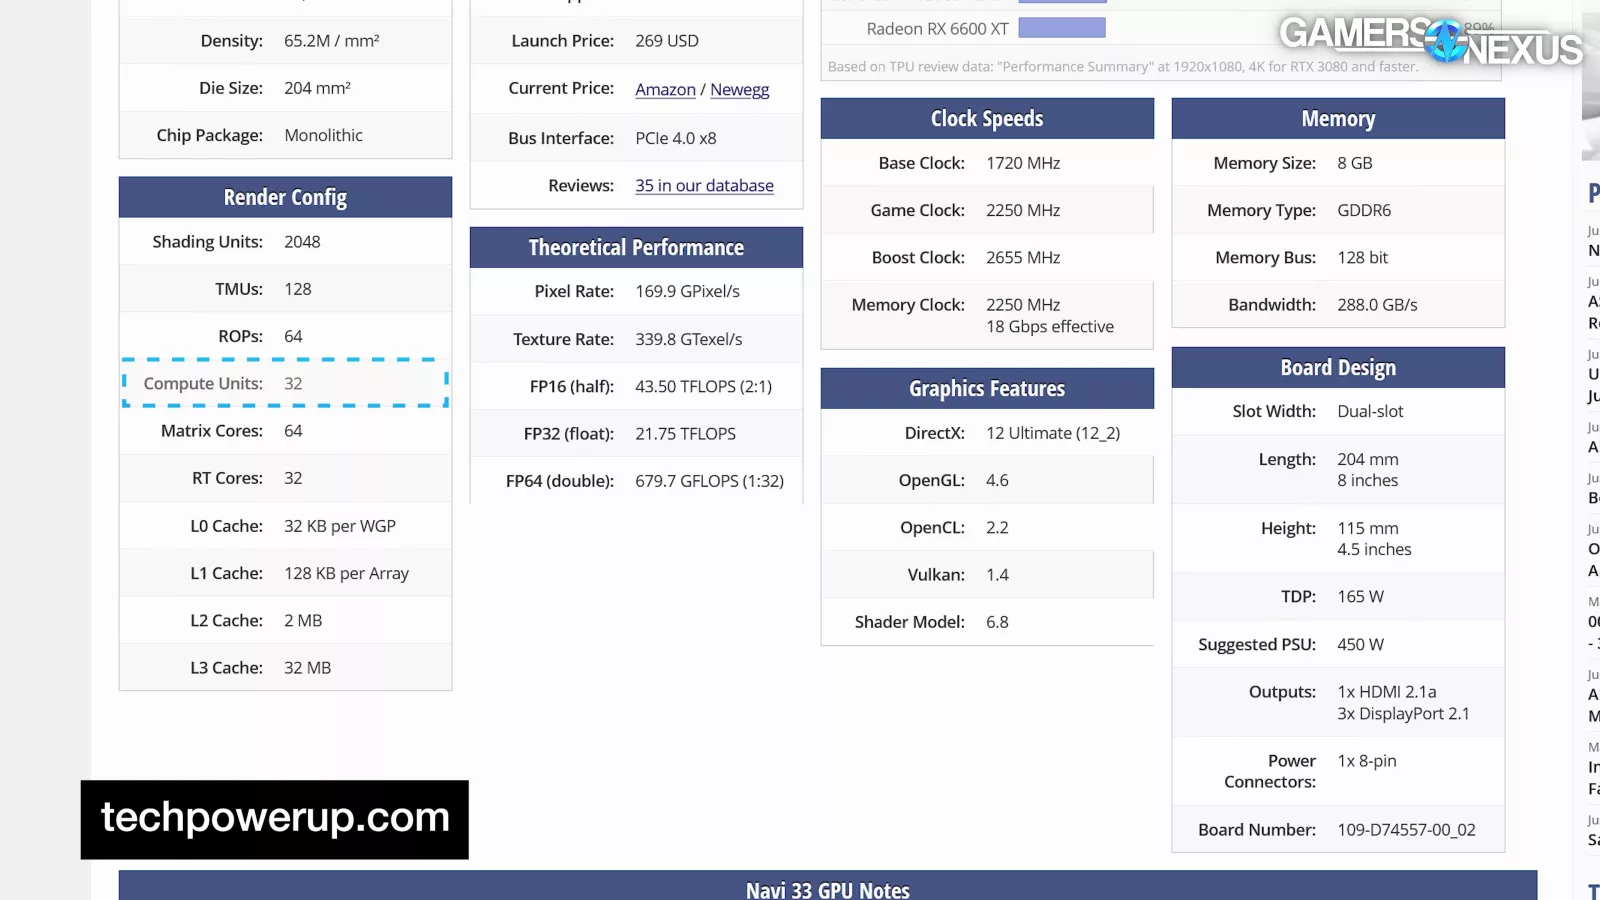Select the Vulkan value 1.4
The width and height of the screenshot is (1600, 900).
point(997,575)
